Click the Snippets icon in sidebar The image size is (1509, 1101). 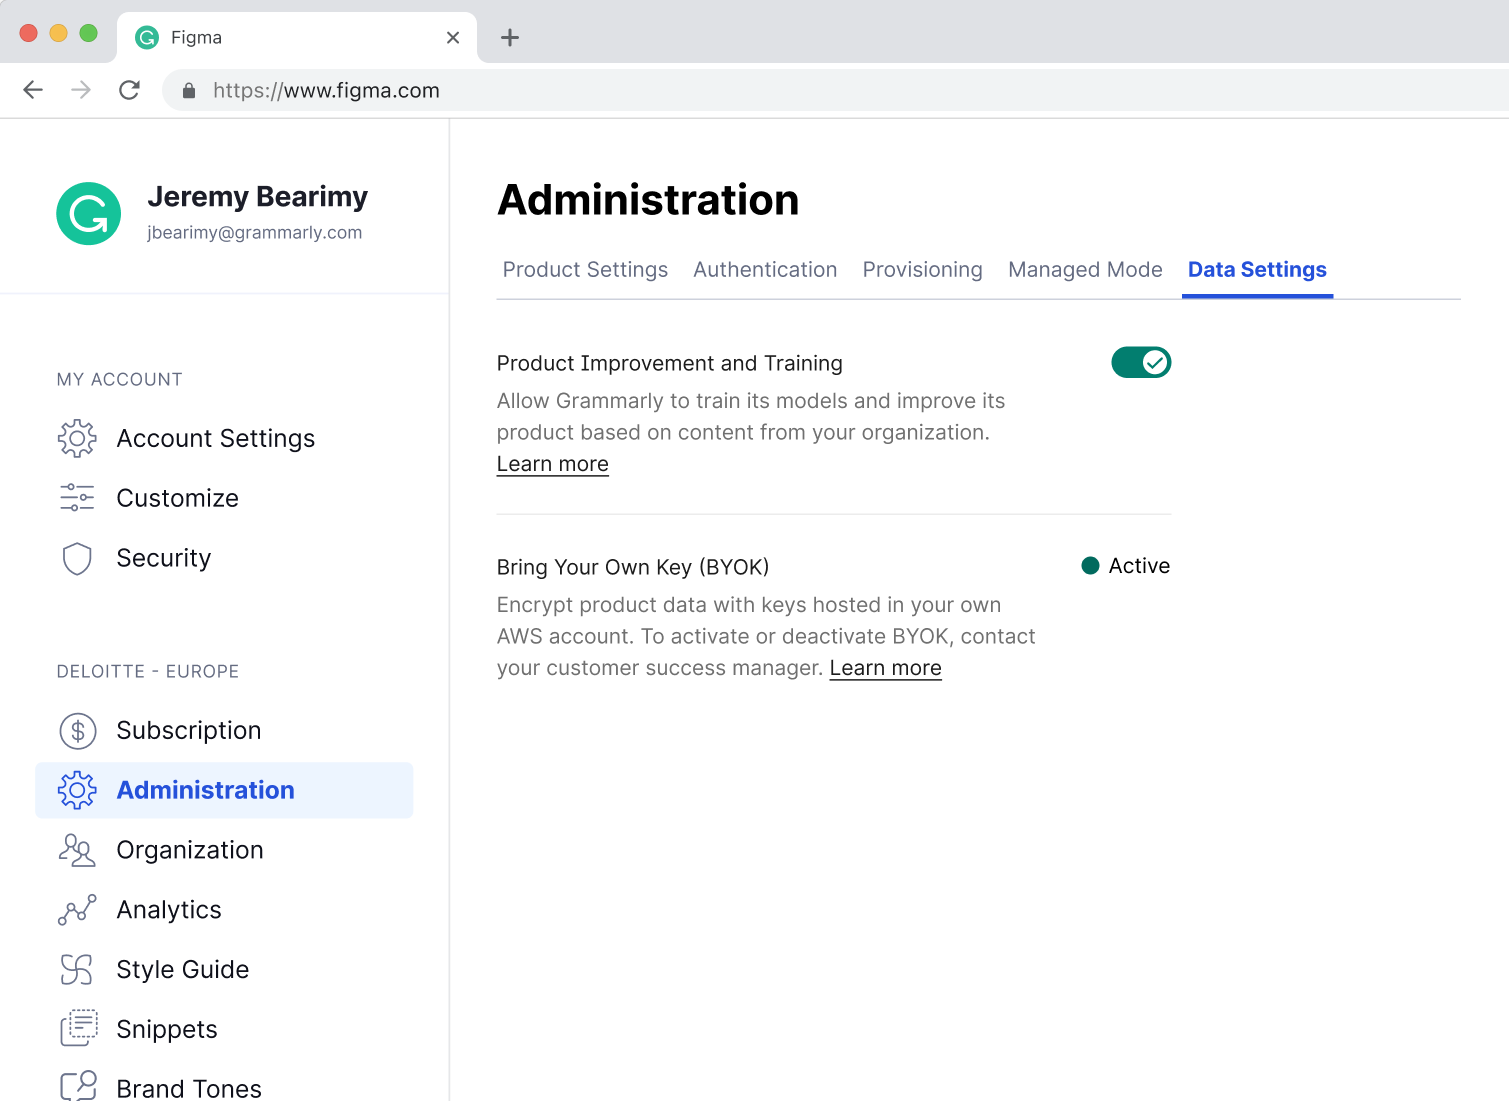pos(77,1029)
